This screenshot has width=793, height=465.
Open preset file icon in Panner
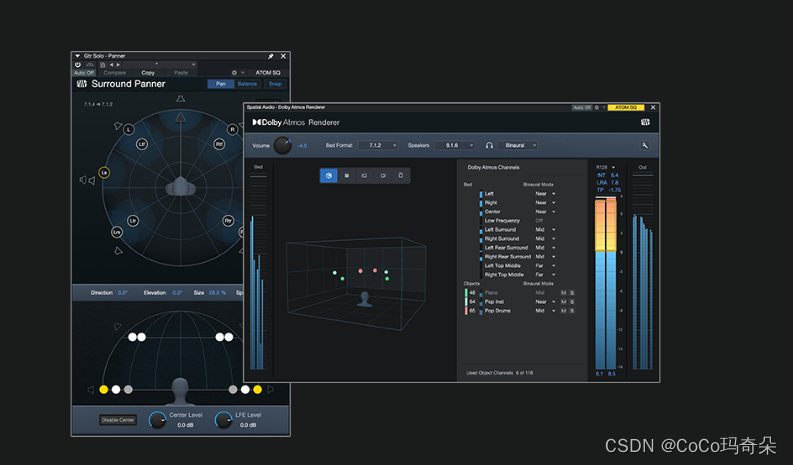pos(103,65)
